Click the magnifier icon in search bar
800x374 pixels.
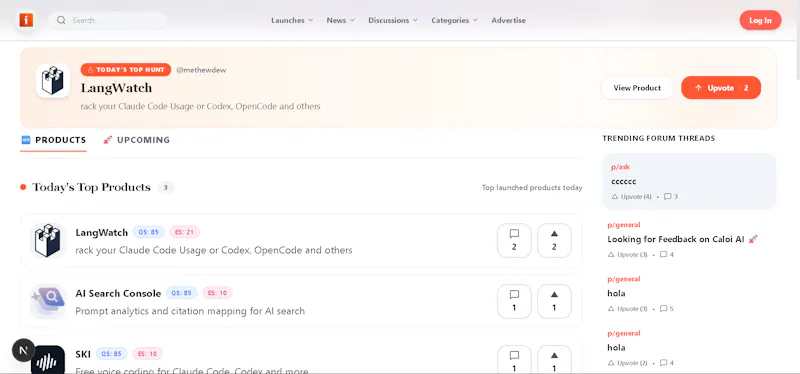tap(61, 20)
